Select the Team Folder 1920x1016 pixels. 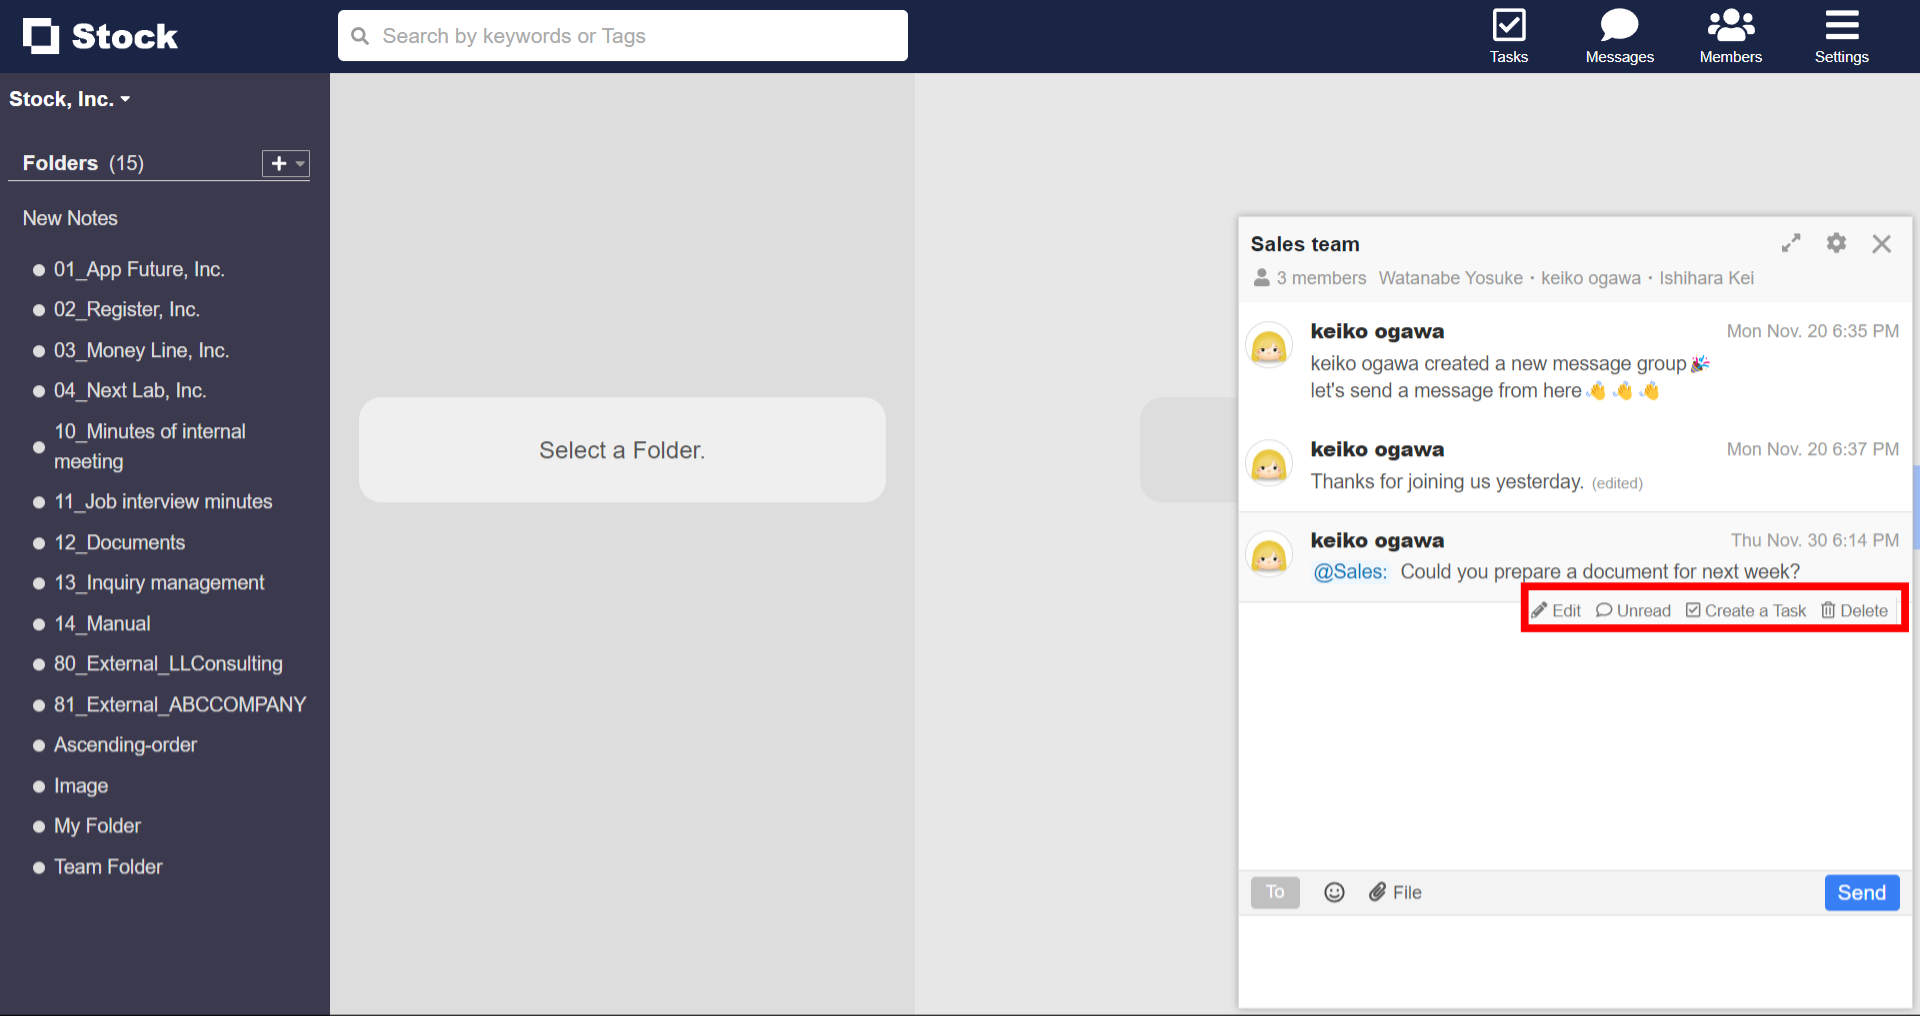coord(108,867)
